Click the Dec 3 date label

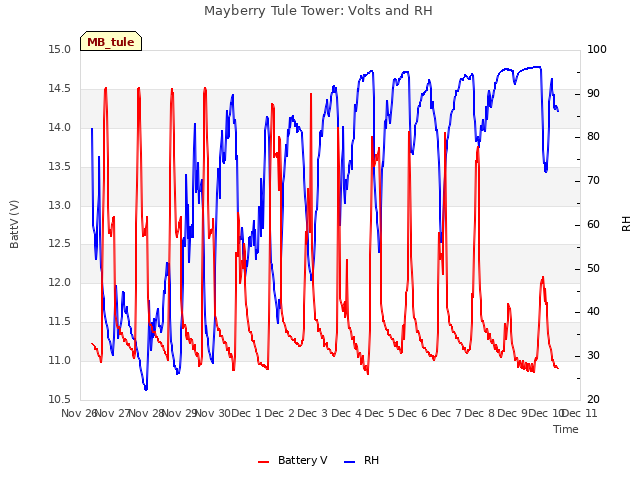(313, 413)
